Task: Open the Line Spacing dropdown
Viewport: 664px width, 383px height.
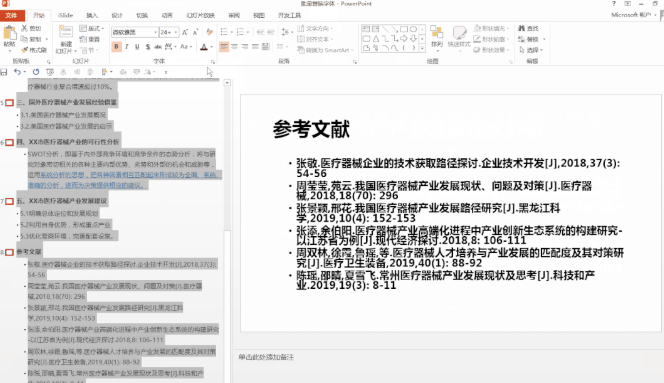Action: (287, 32)
